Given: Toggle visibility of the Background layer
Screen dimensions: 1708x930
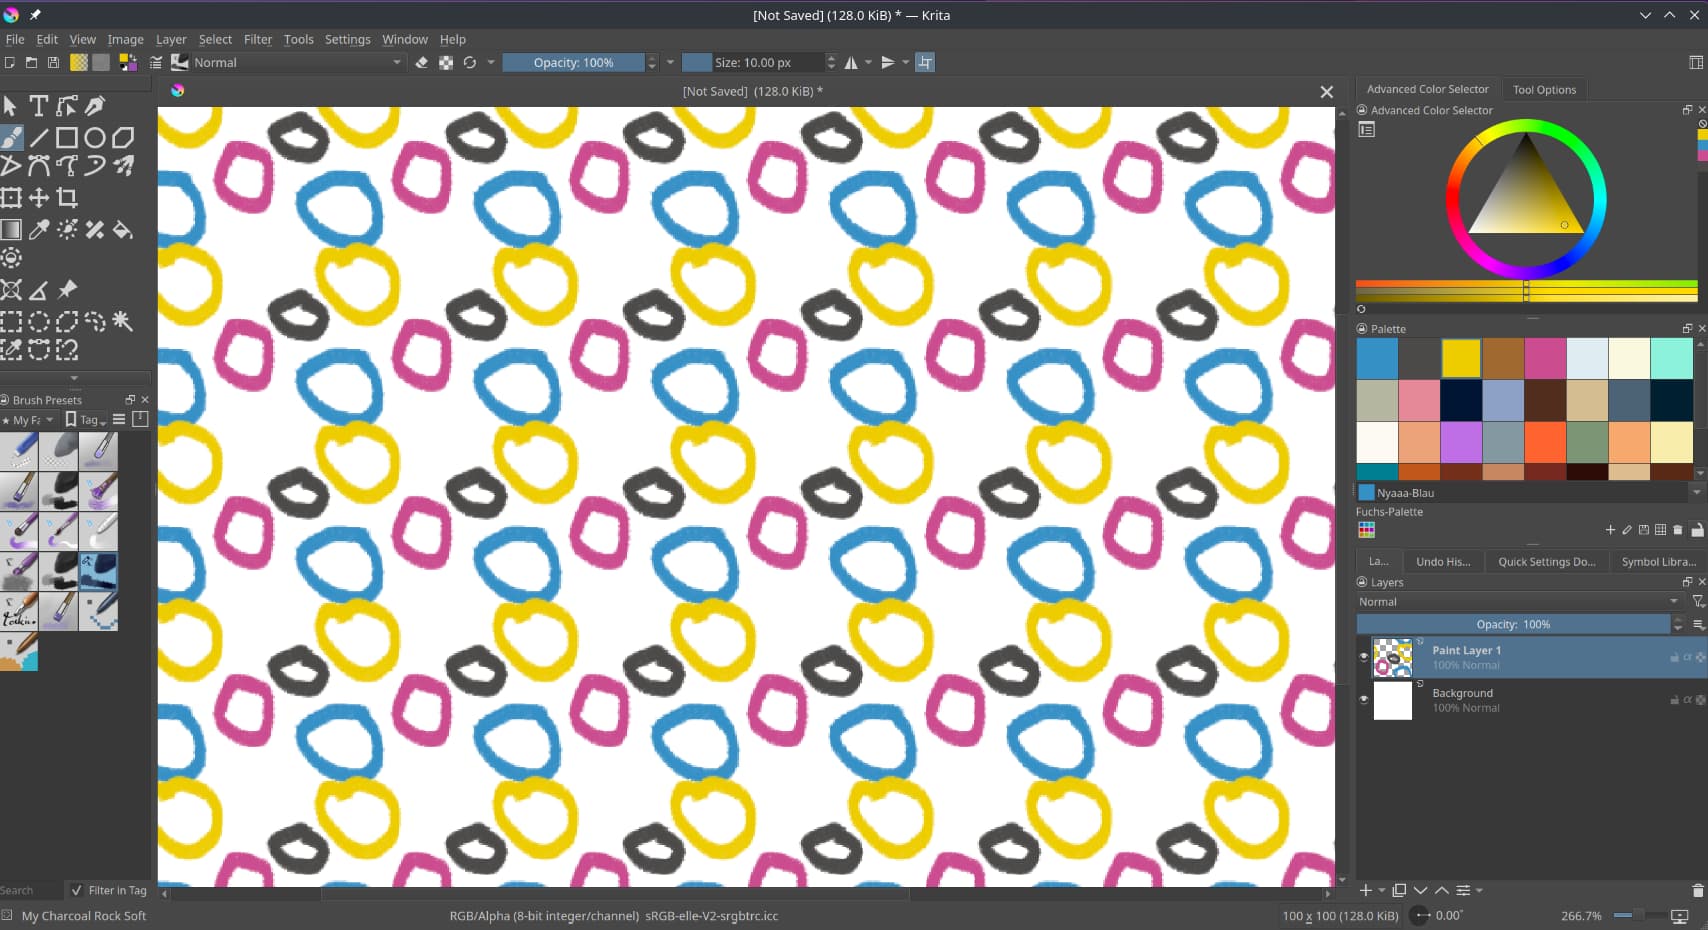Looking at the screenshot, I should coord(1363,700).
